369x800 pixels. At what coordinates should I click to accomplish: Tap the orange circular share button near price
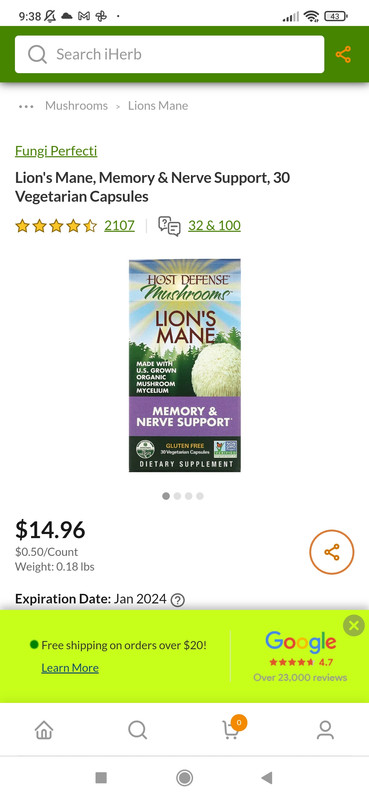tap(332, 552)
